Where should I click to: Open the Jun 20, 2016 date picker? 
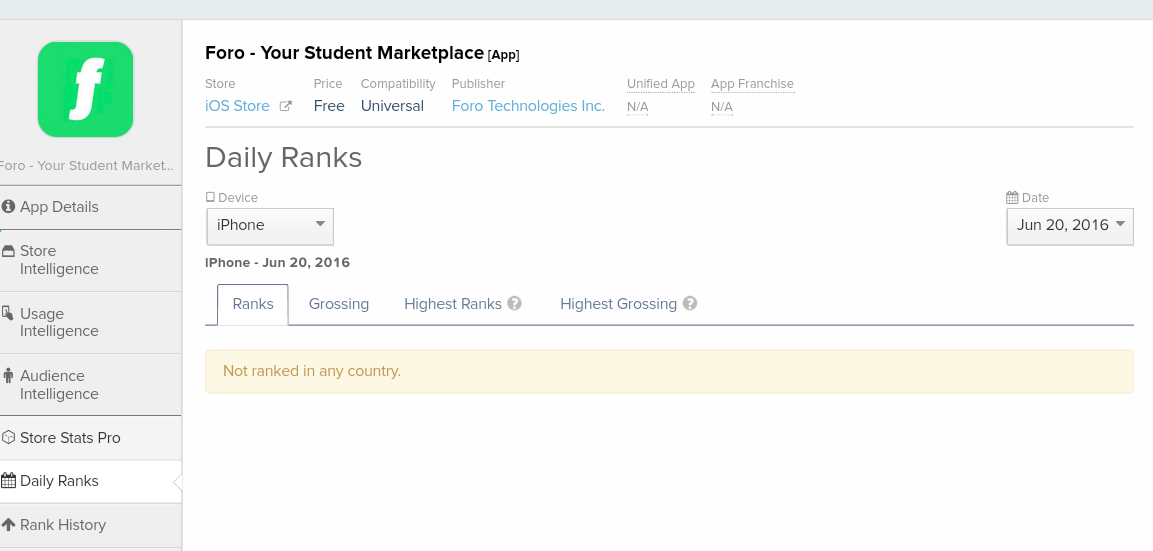click(1069, 226)
